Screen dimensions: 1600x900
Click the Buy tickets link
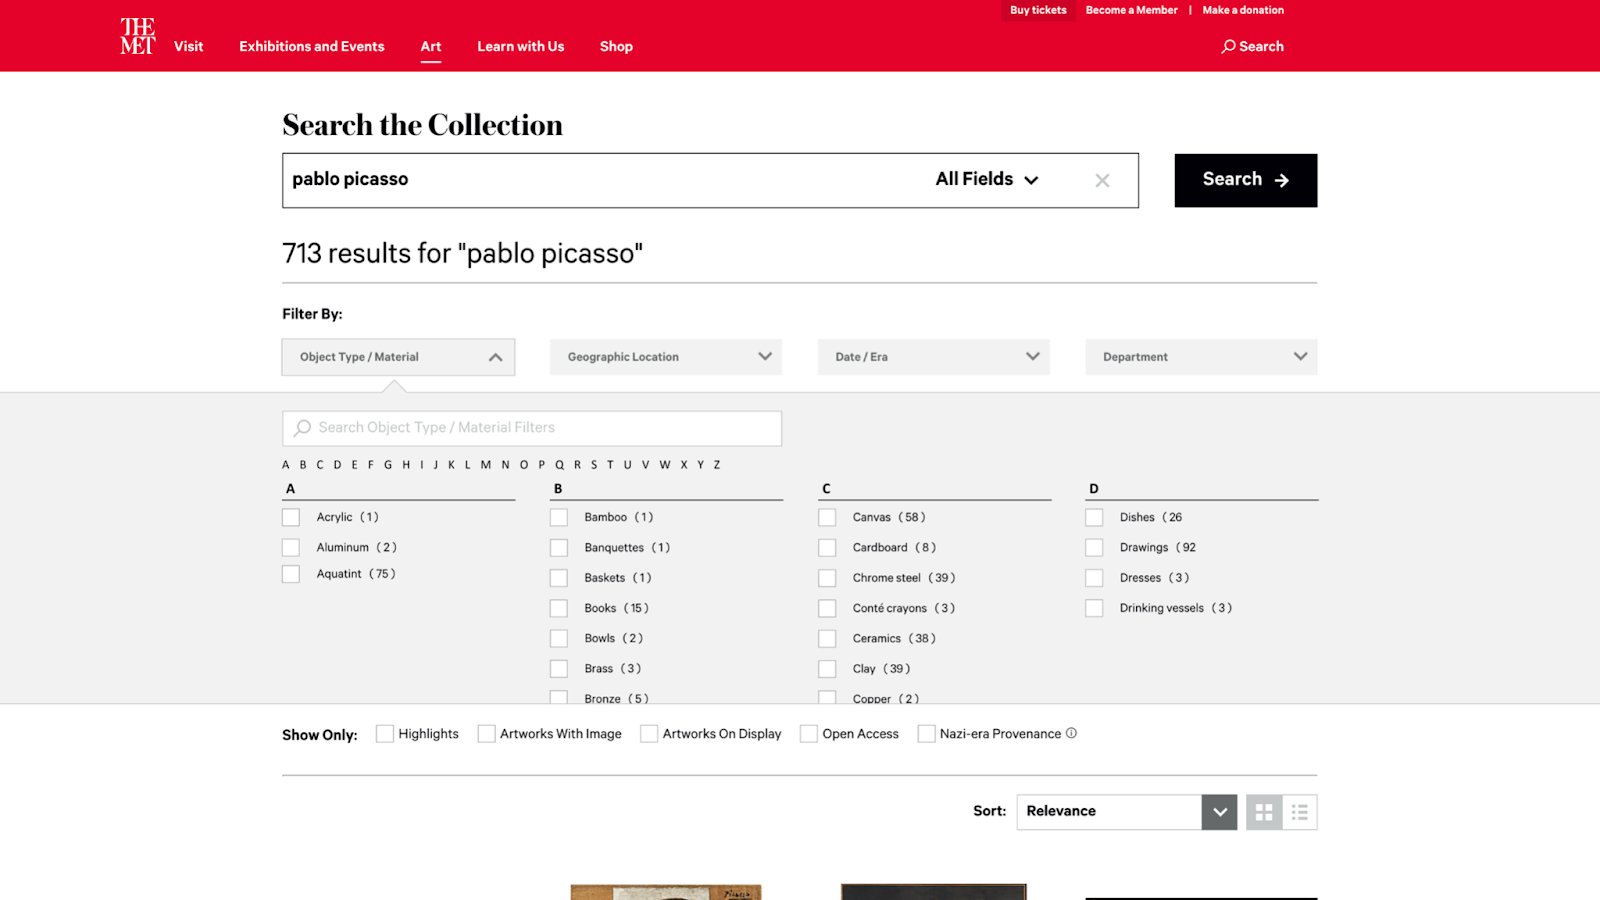[1038, 10]
